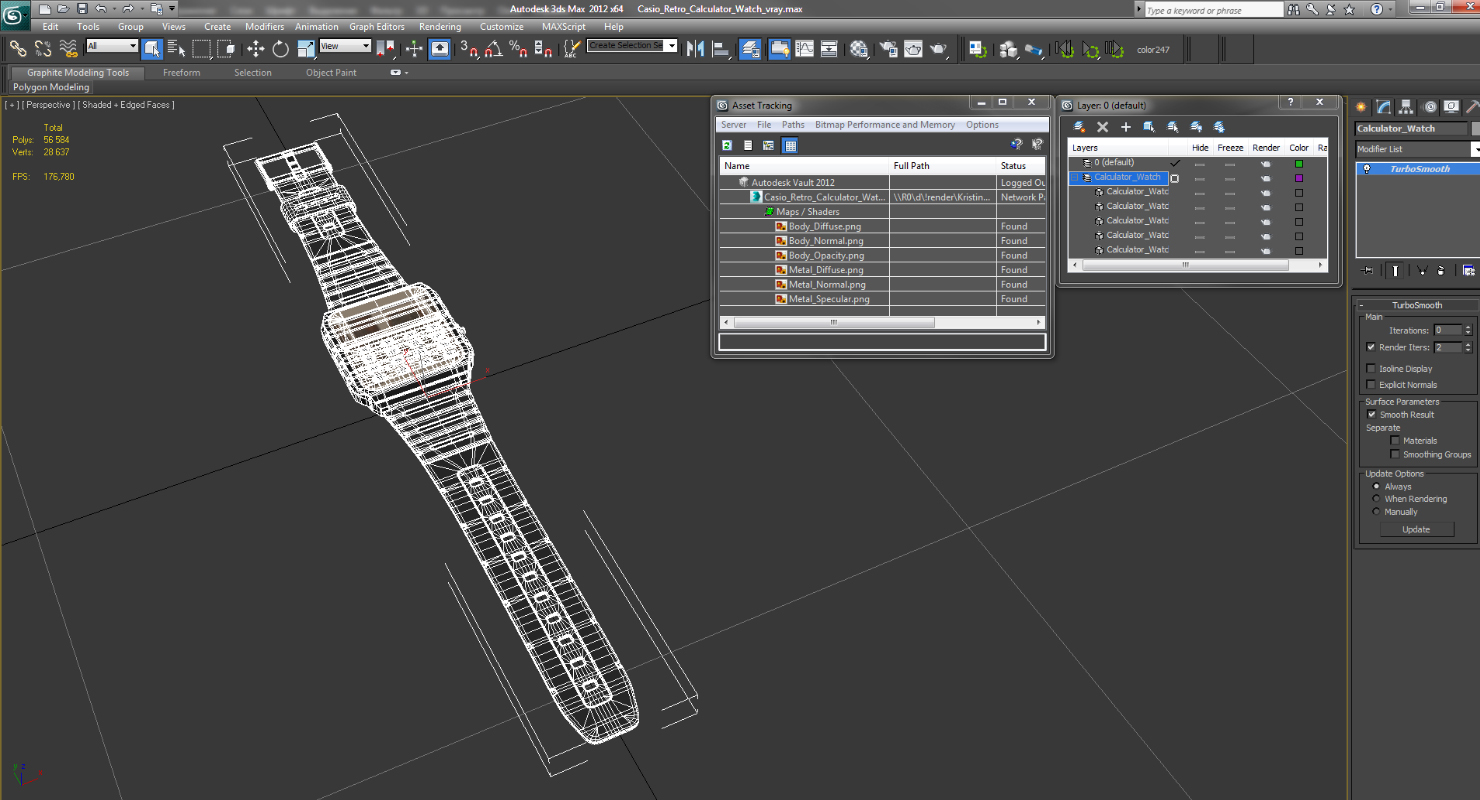The width and height of the screenshot is (1480, 800).
Task: Toggle the 3D Snaps icon
Action: point(469,48)
